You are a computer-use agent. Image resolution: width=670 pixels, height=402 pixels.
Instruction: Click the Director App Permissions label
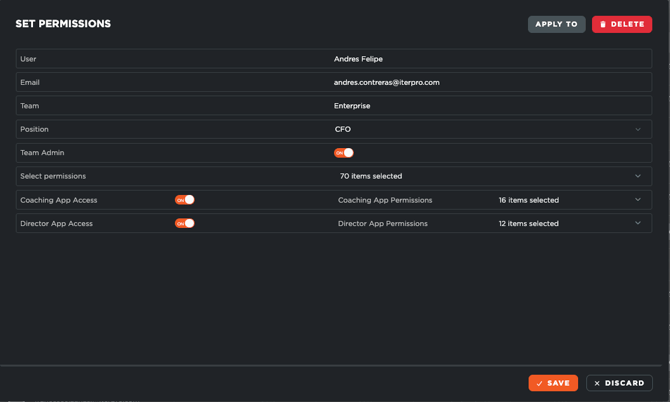click(x=383, y=223)
